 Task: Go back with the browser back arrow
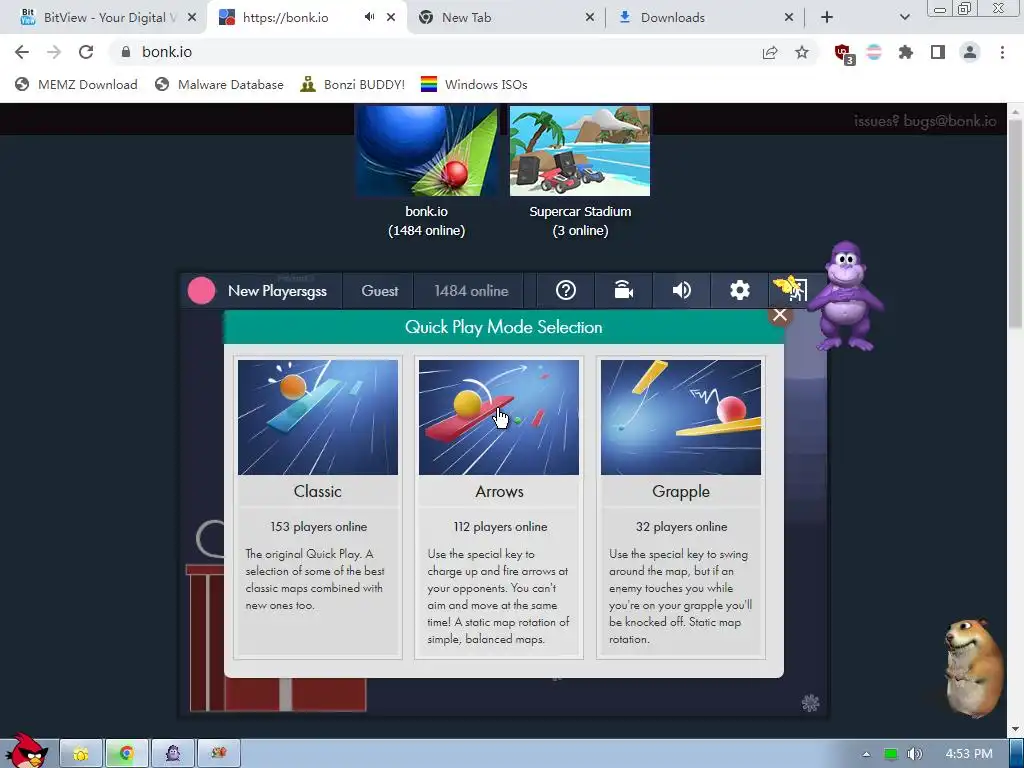(x=22, y=52)
